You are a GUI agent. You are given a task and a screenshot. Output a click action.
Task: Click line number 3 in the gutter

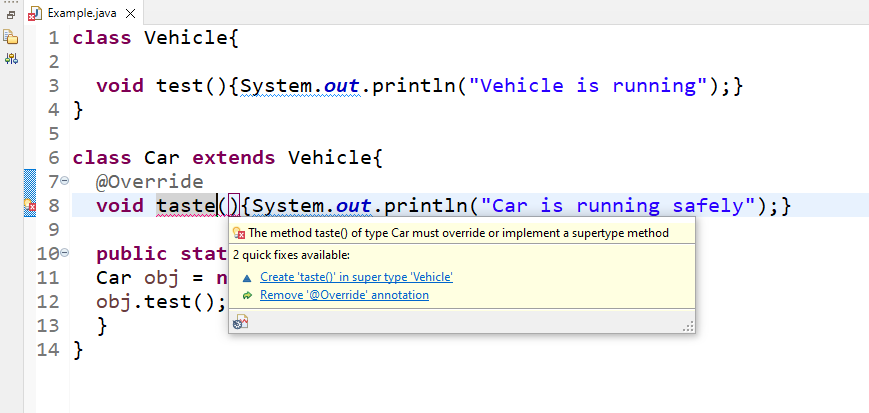pos(53,86)
